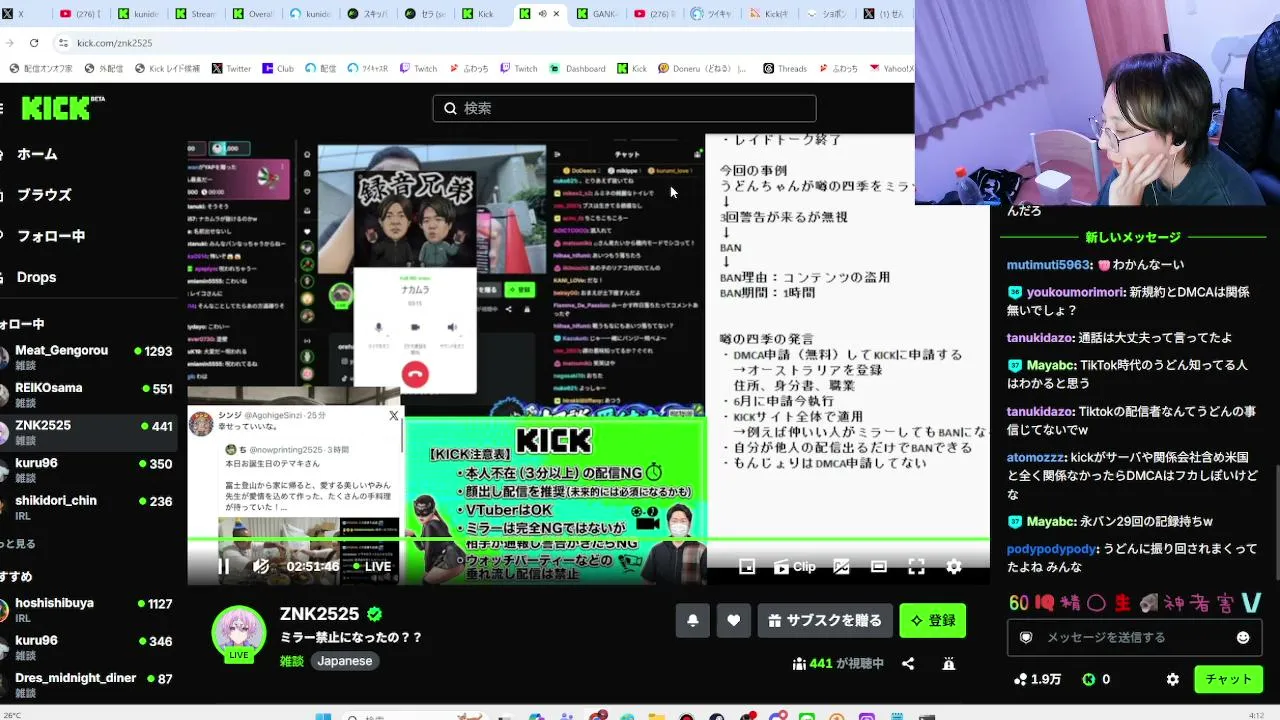This screenshot has width=1280, height=720.
Task: Insert the 60 IQ chat emote
Action: [1019, 603]
